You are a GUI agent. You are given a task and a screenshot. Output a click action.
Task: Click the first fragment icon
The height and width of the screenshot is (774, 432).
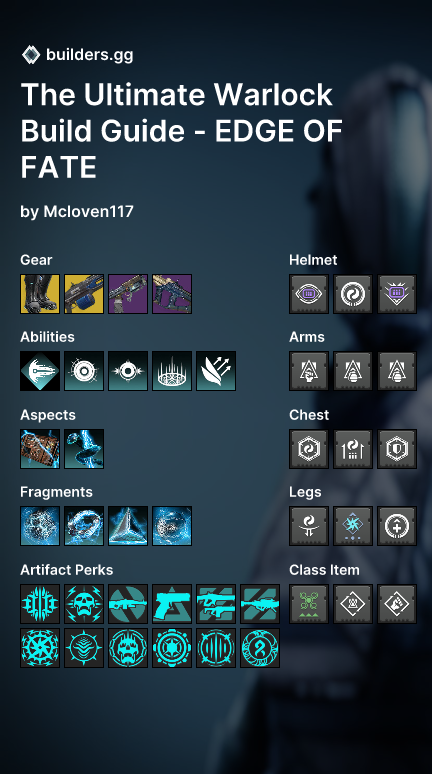[40, 526]
